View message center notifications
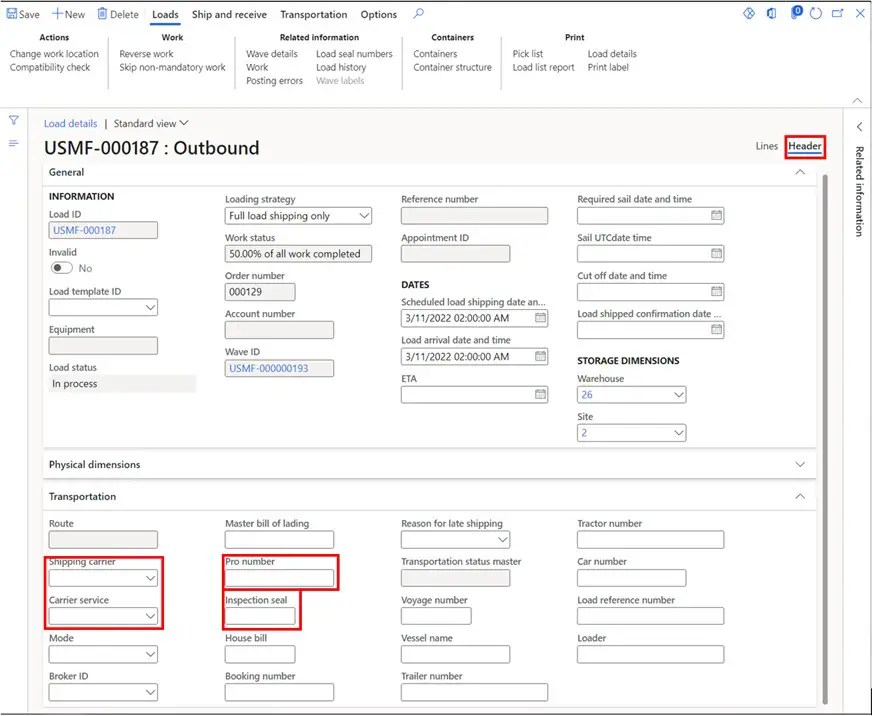The width and height of the screenshot is (872, 716). (797, 13)
